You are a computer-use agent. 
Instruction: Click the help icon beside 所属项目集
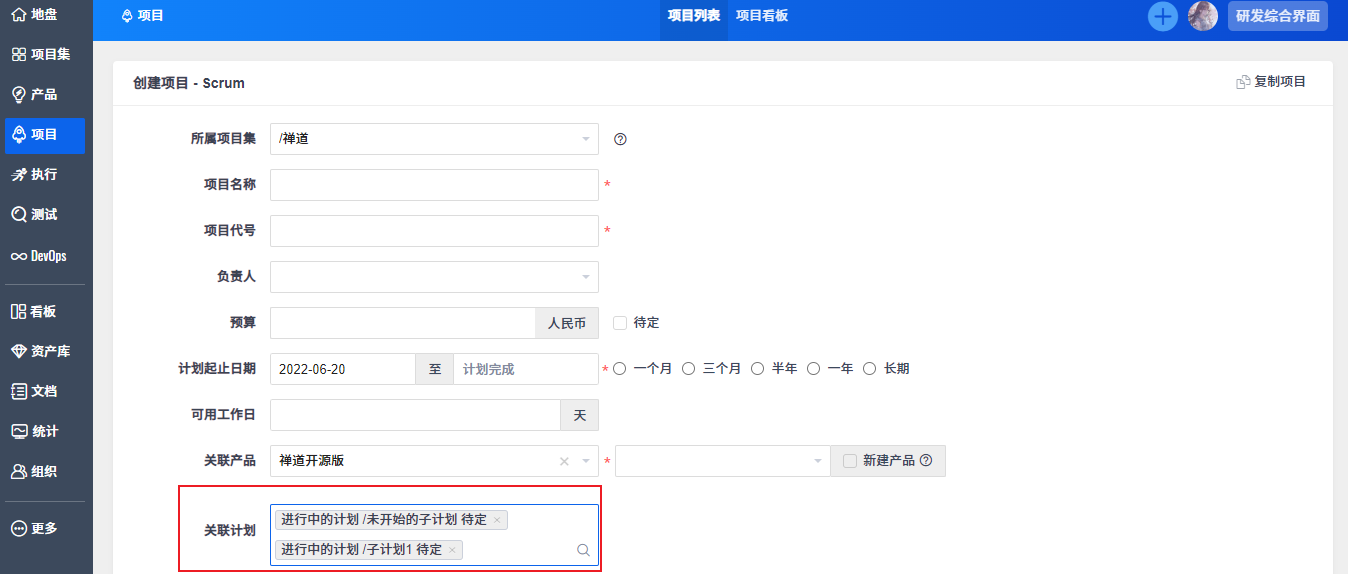pos(620,139)
